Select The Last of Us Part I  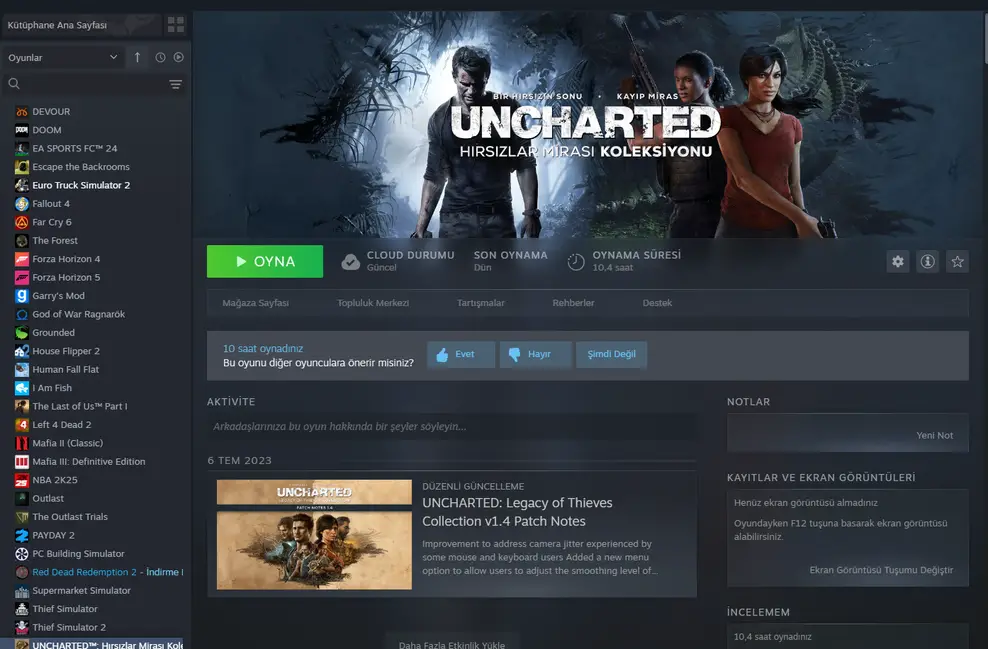(80, 406)
